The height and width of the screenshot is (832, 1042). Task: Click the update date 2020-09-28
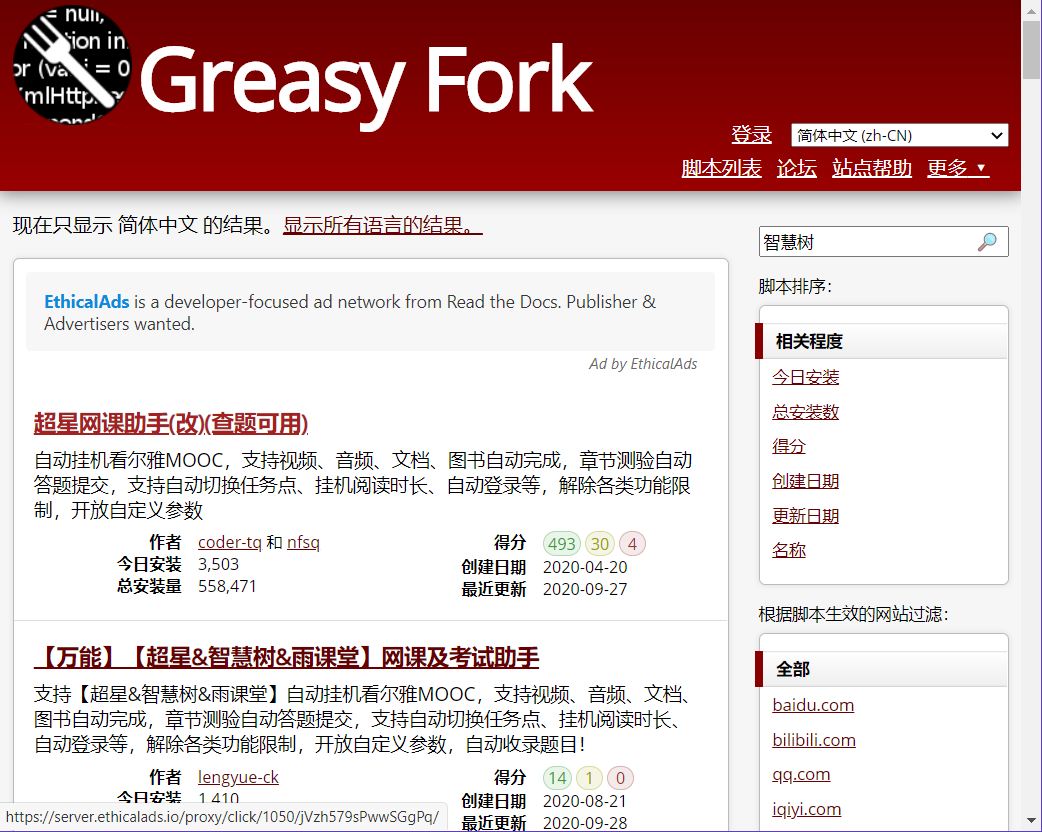pyautogui.click(x=585, y=823)
